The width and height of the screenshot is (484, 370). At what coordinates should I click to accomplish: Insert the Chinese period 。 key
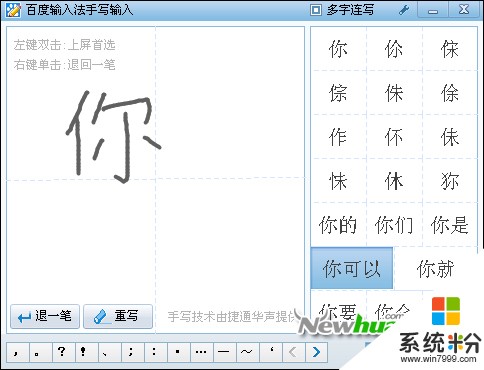[40, 352]
